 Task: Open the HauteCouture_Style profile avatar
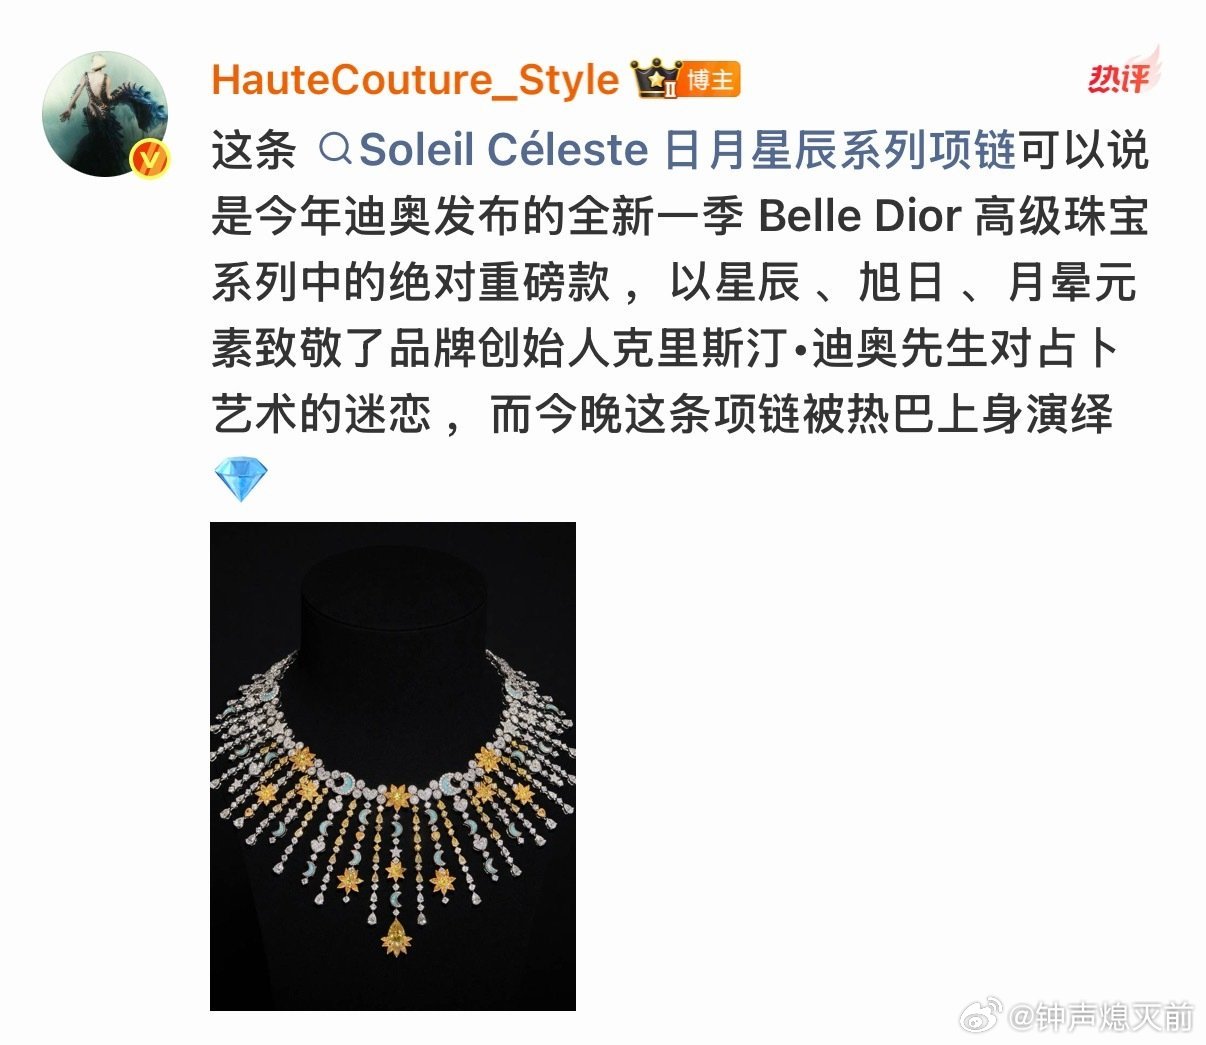tap(104, 114)
